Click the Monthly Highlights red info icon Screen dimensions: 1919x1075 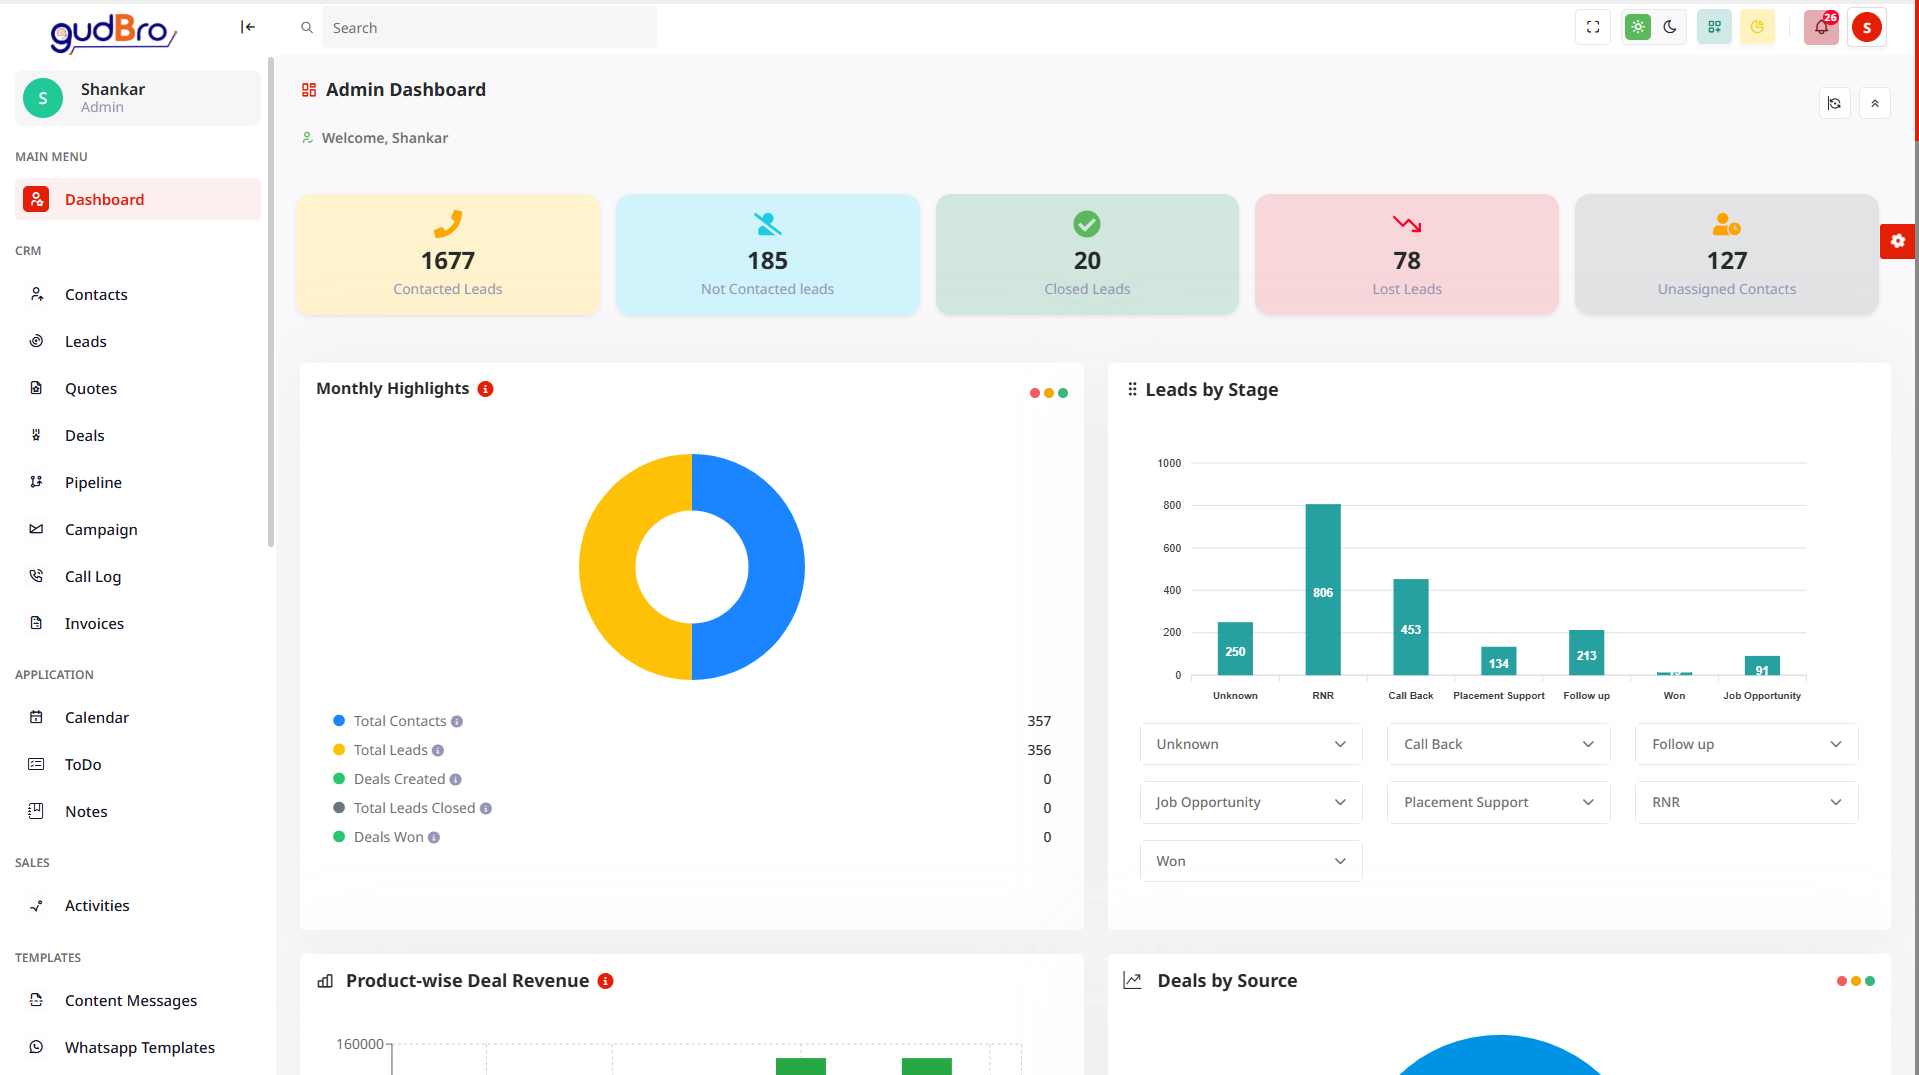point(486,389)
